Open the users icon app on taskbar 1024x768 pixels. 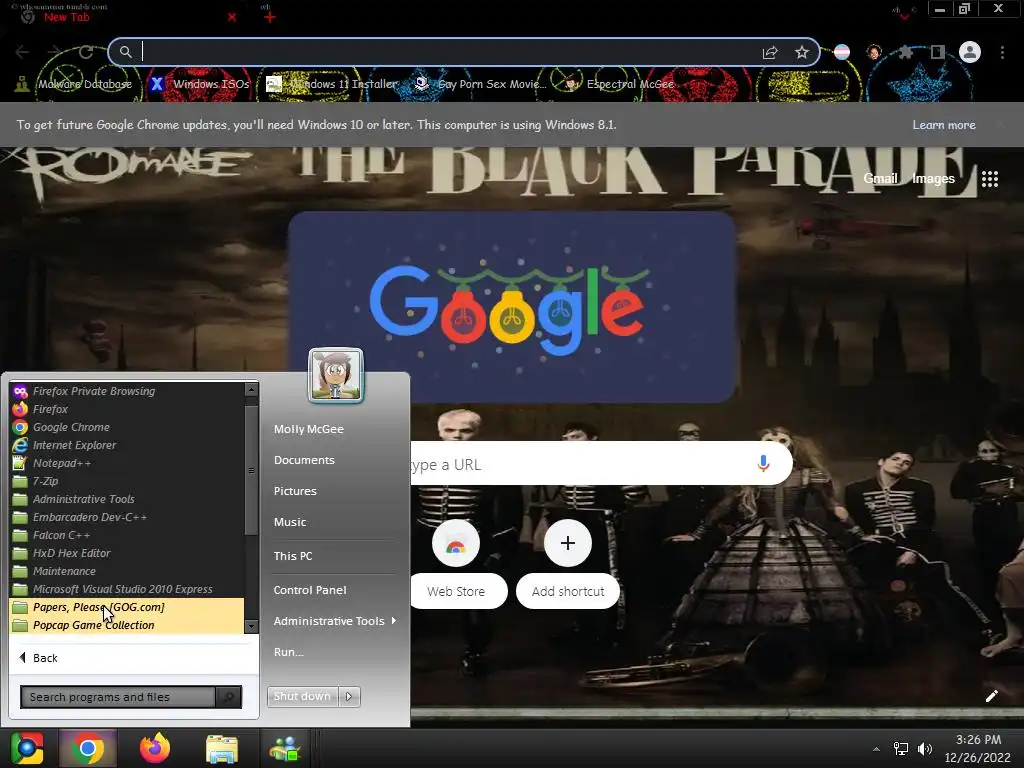pyautogui.click(x=285, y=748)
